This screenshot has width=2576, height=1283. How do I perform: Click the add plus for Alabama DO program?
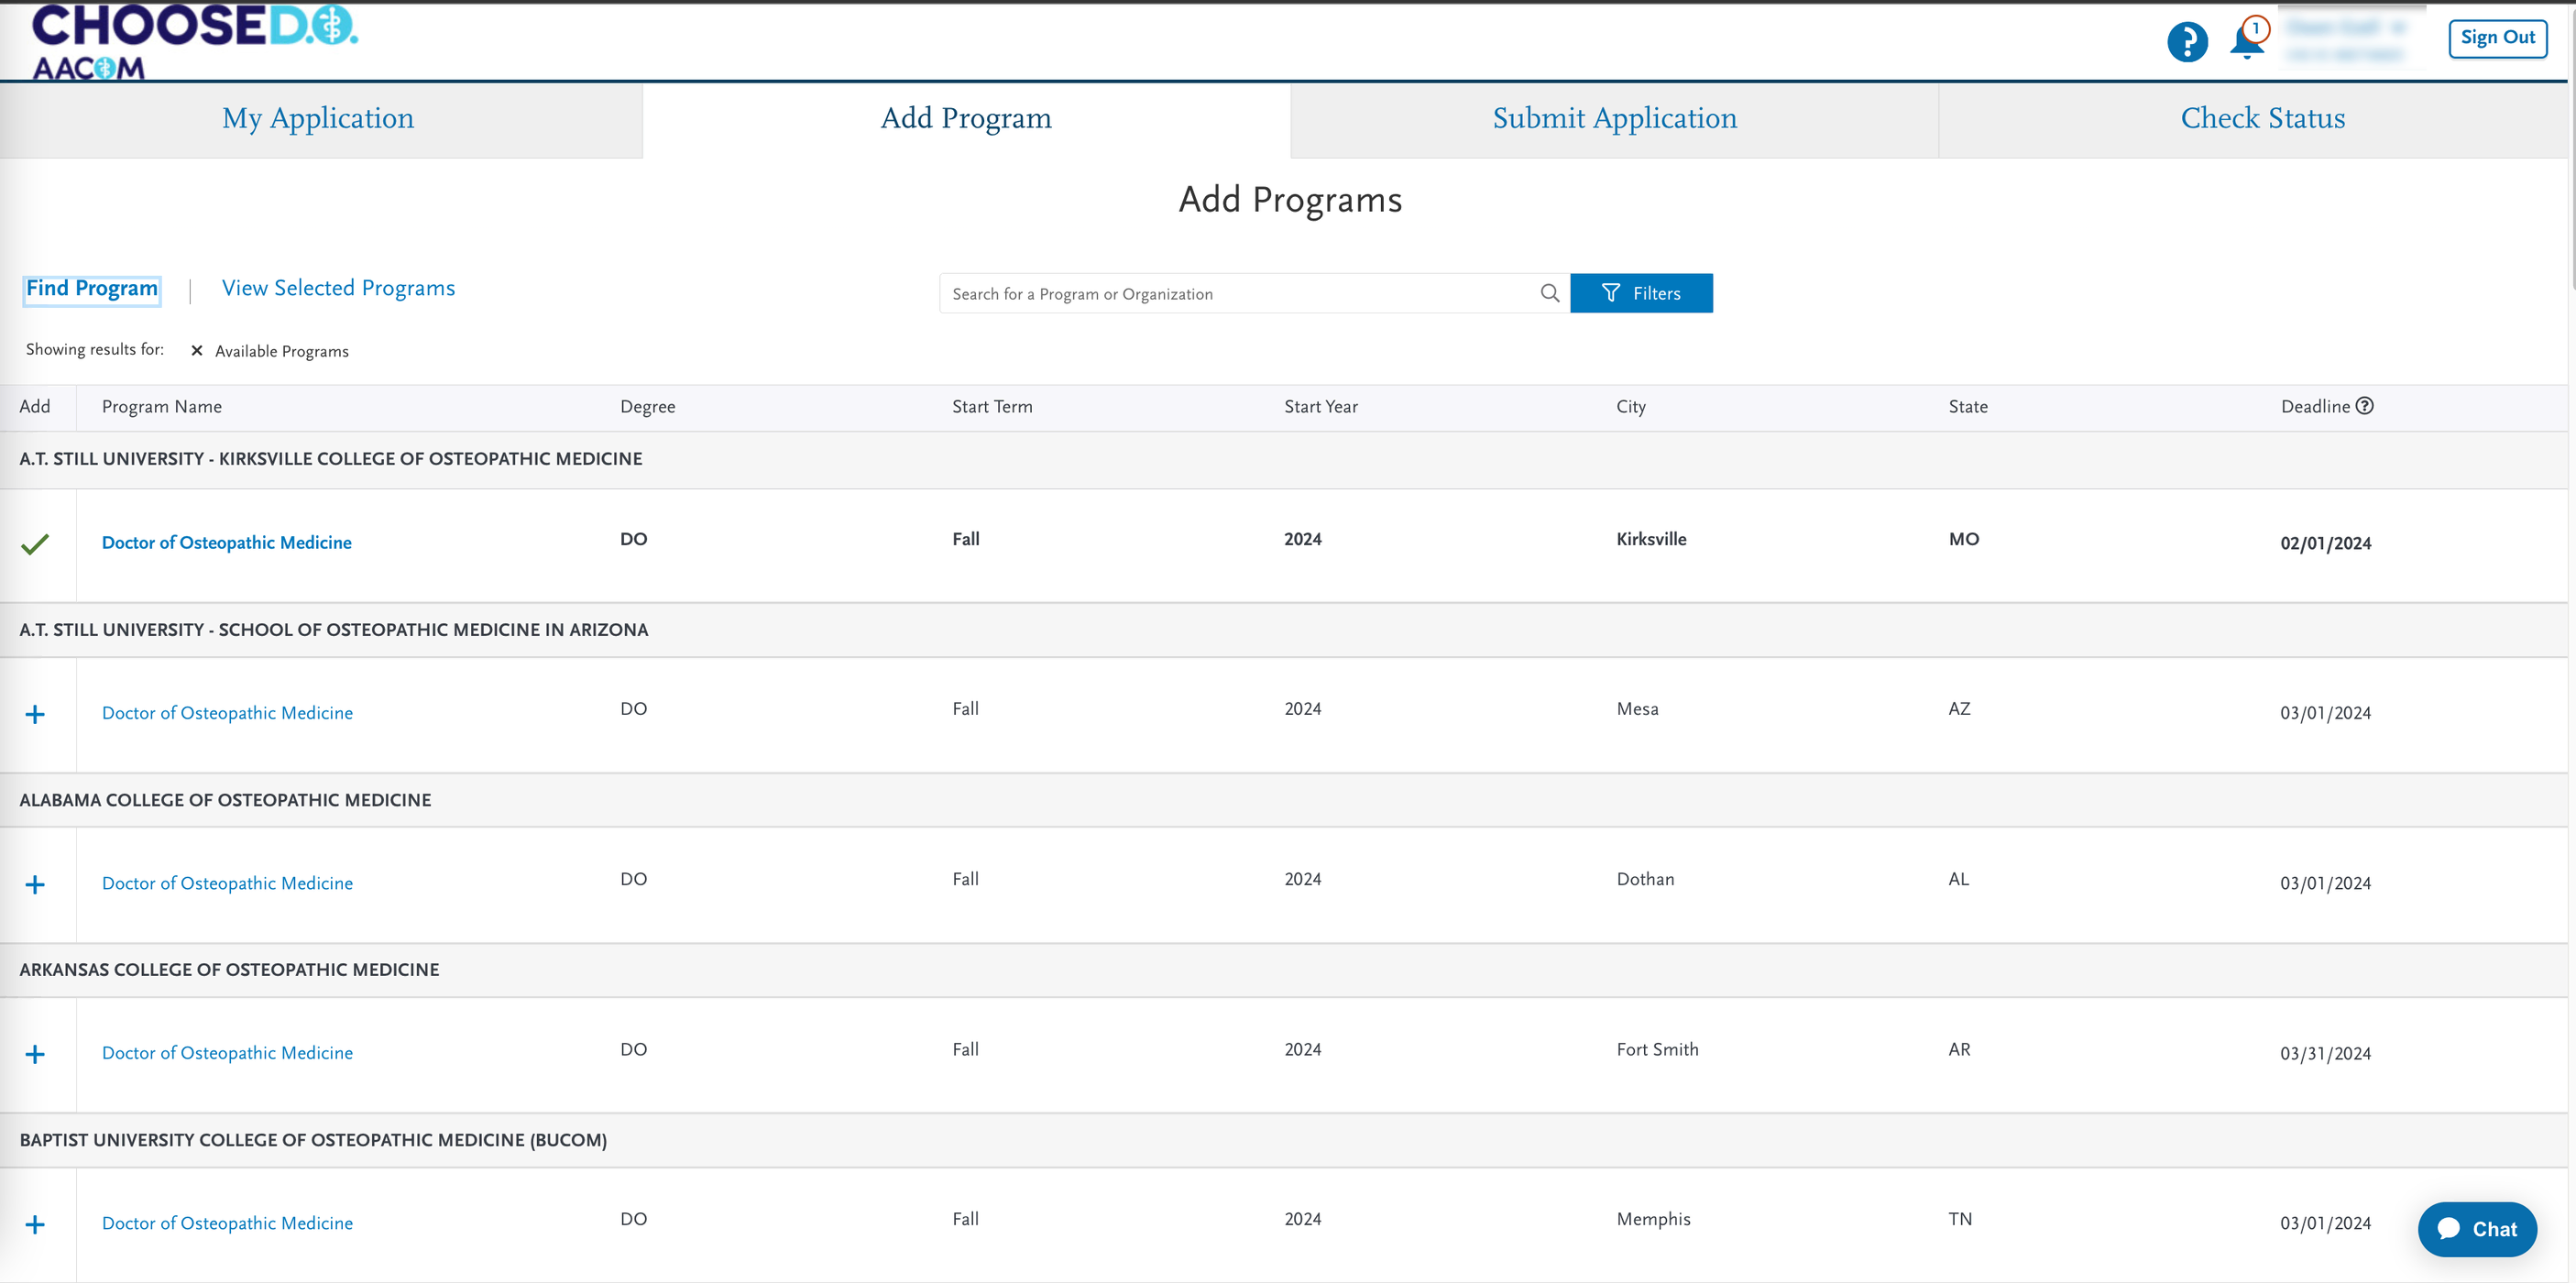tap(36, 883)
